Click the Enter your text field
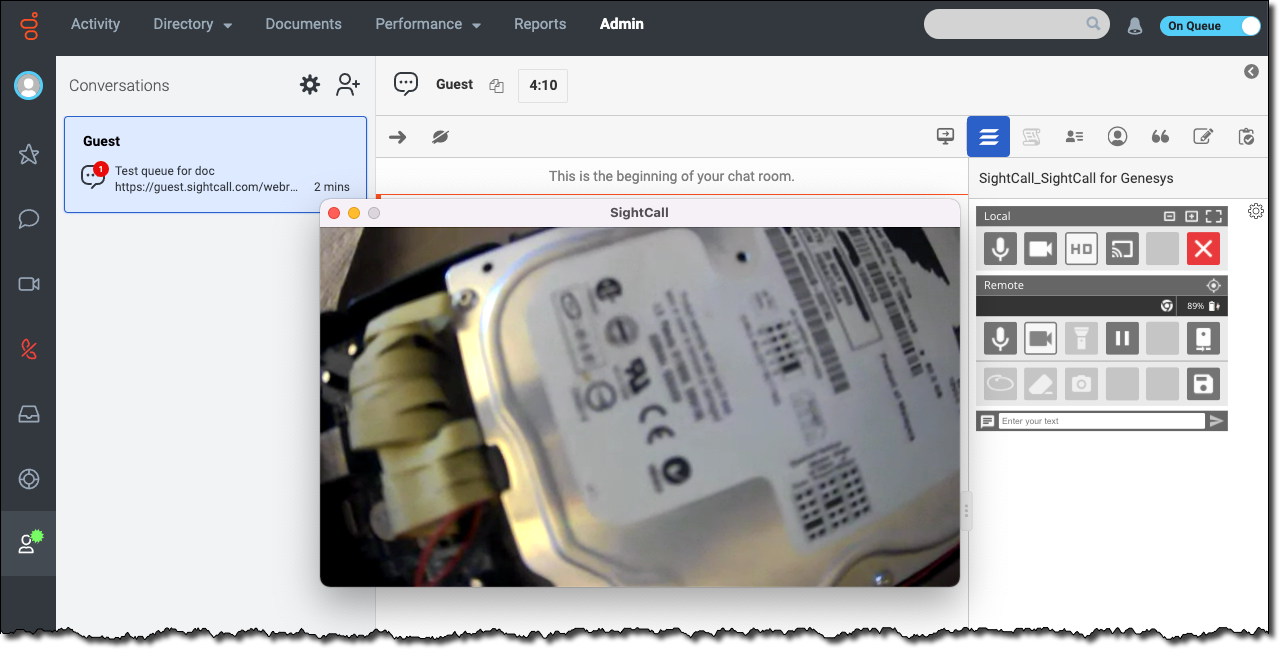Viewport: 1279px width, 650px height. pos(1101,421)
